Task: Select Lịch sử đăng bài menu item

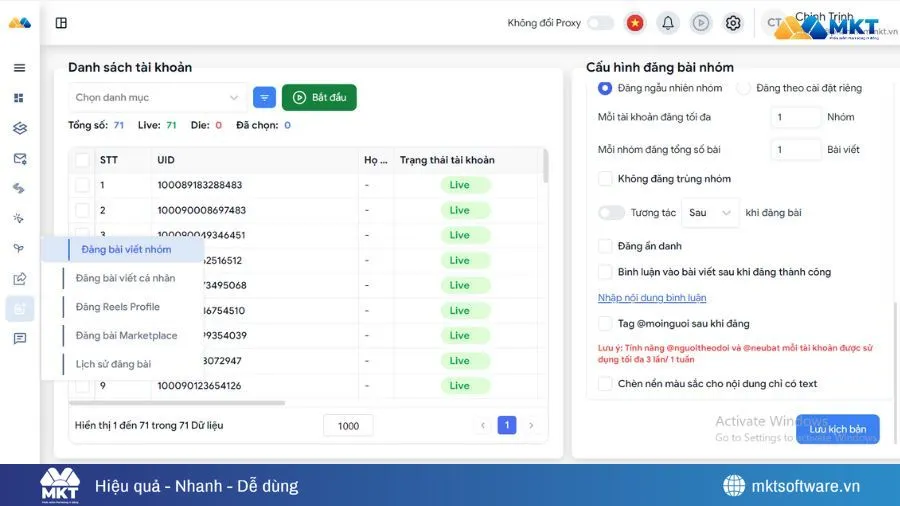Action: pos(113,364)
